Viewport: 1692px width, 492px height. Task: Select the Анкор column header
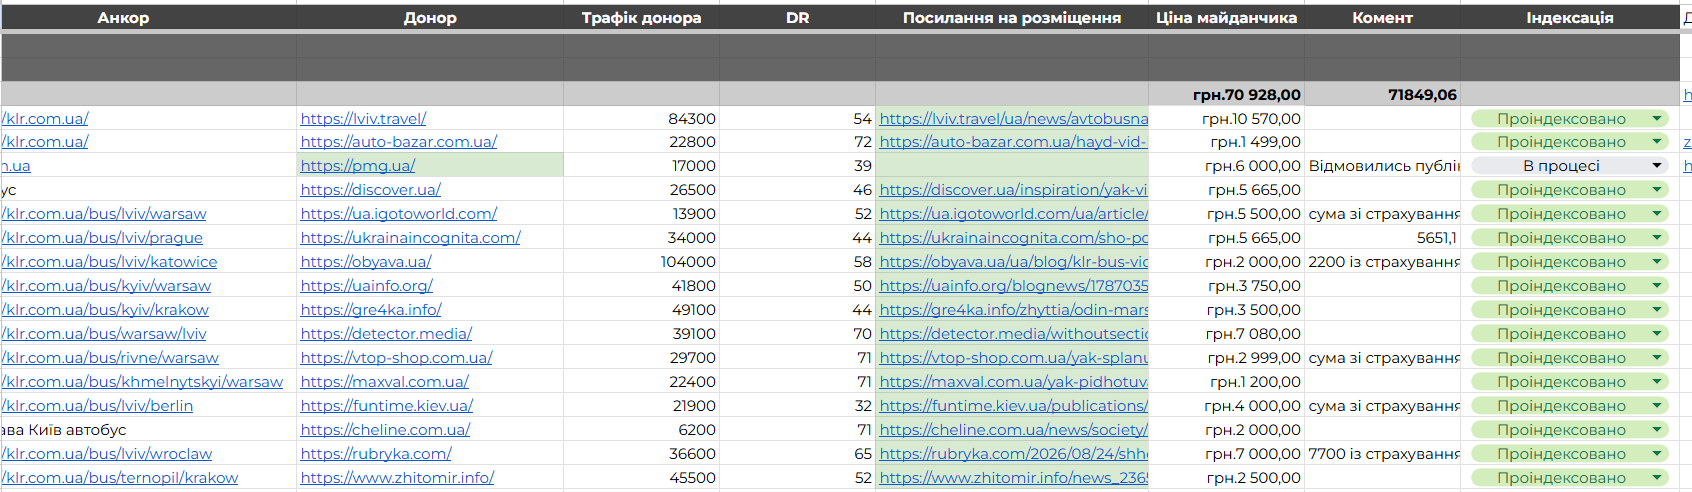(x=123, y=17)
